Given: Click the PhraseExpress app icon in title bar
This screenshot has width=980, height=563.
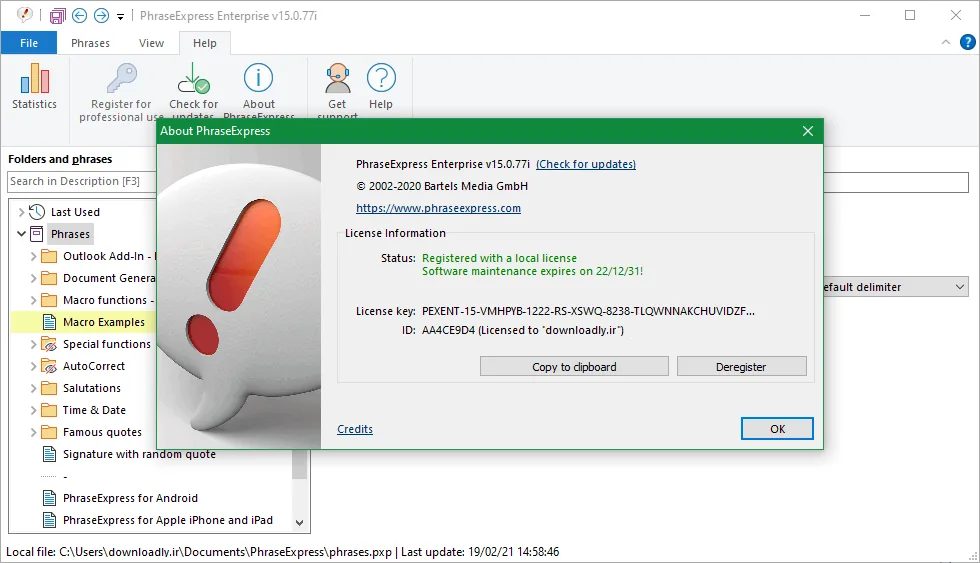Looking at the screenshot, I should pos(24,15).
